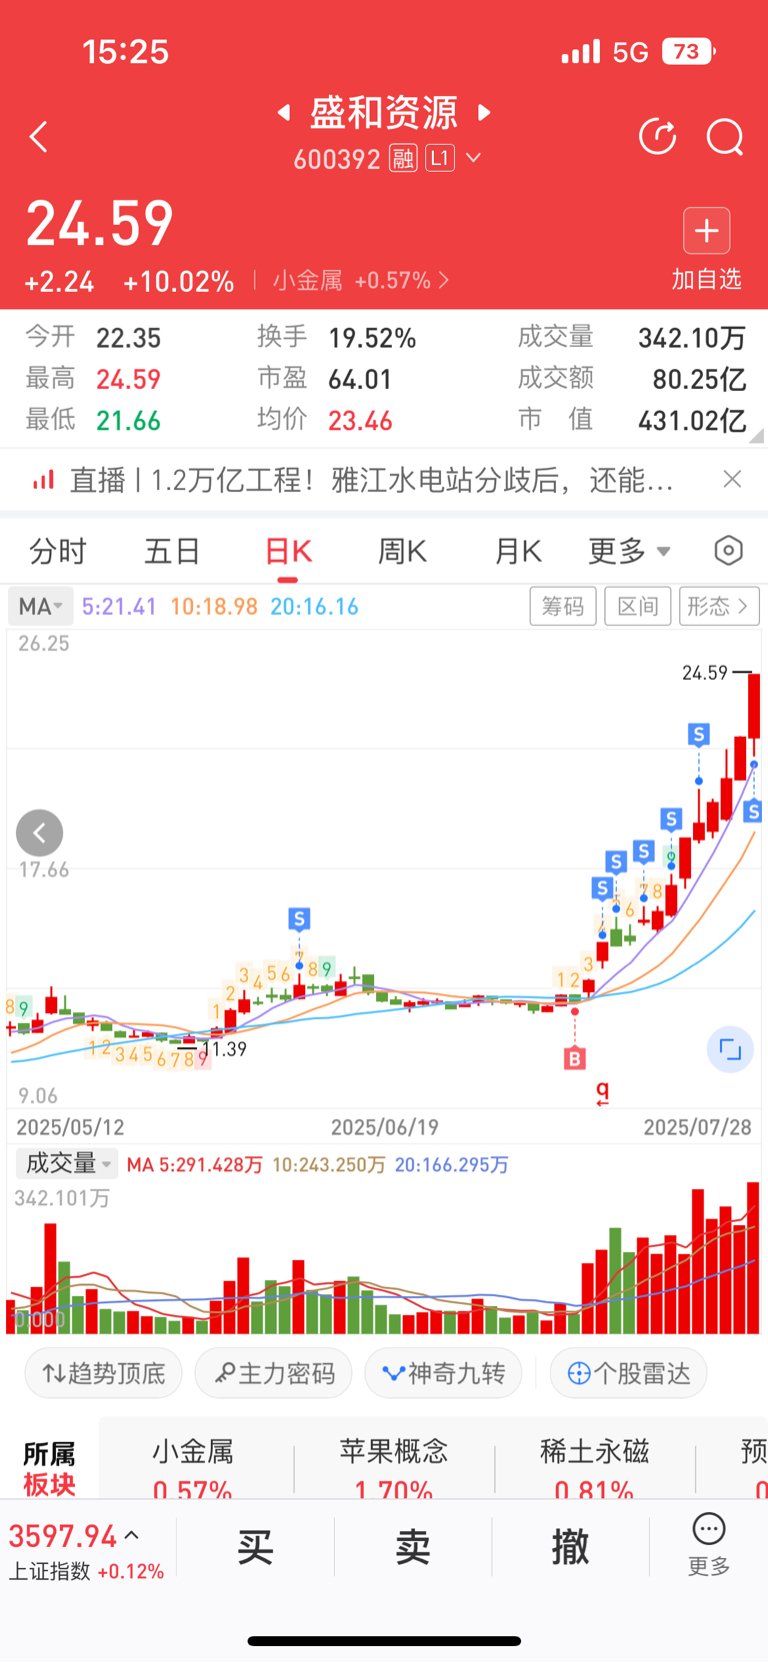Screen dimensions: 768x1663
Task: Tap the red B buy signal marker
Action: [574, 1058]
